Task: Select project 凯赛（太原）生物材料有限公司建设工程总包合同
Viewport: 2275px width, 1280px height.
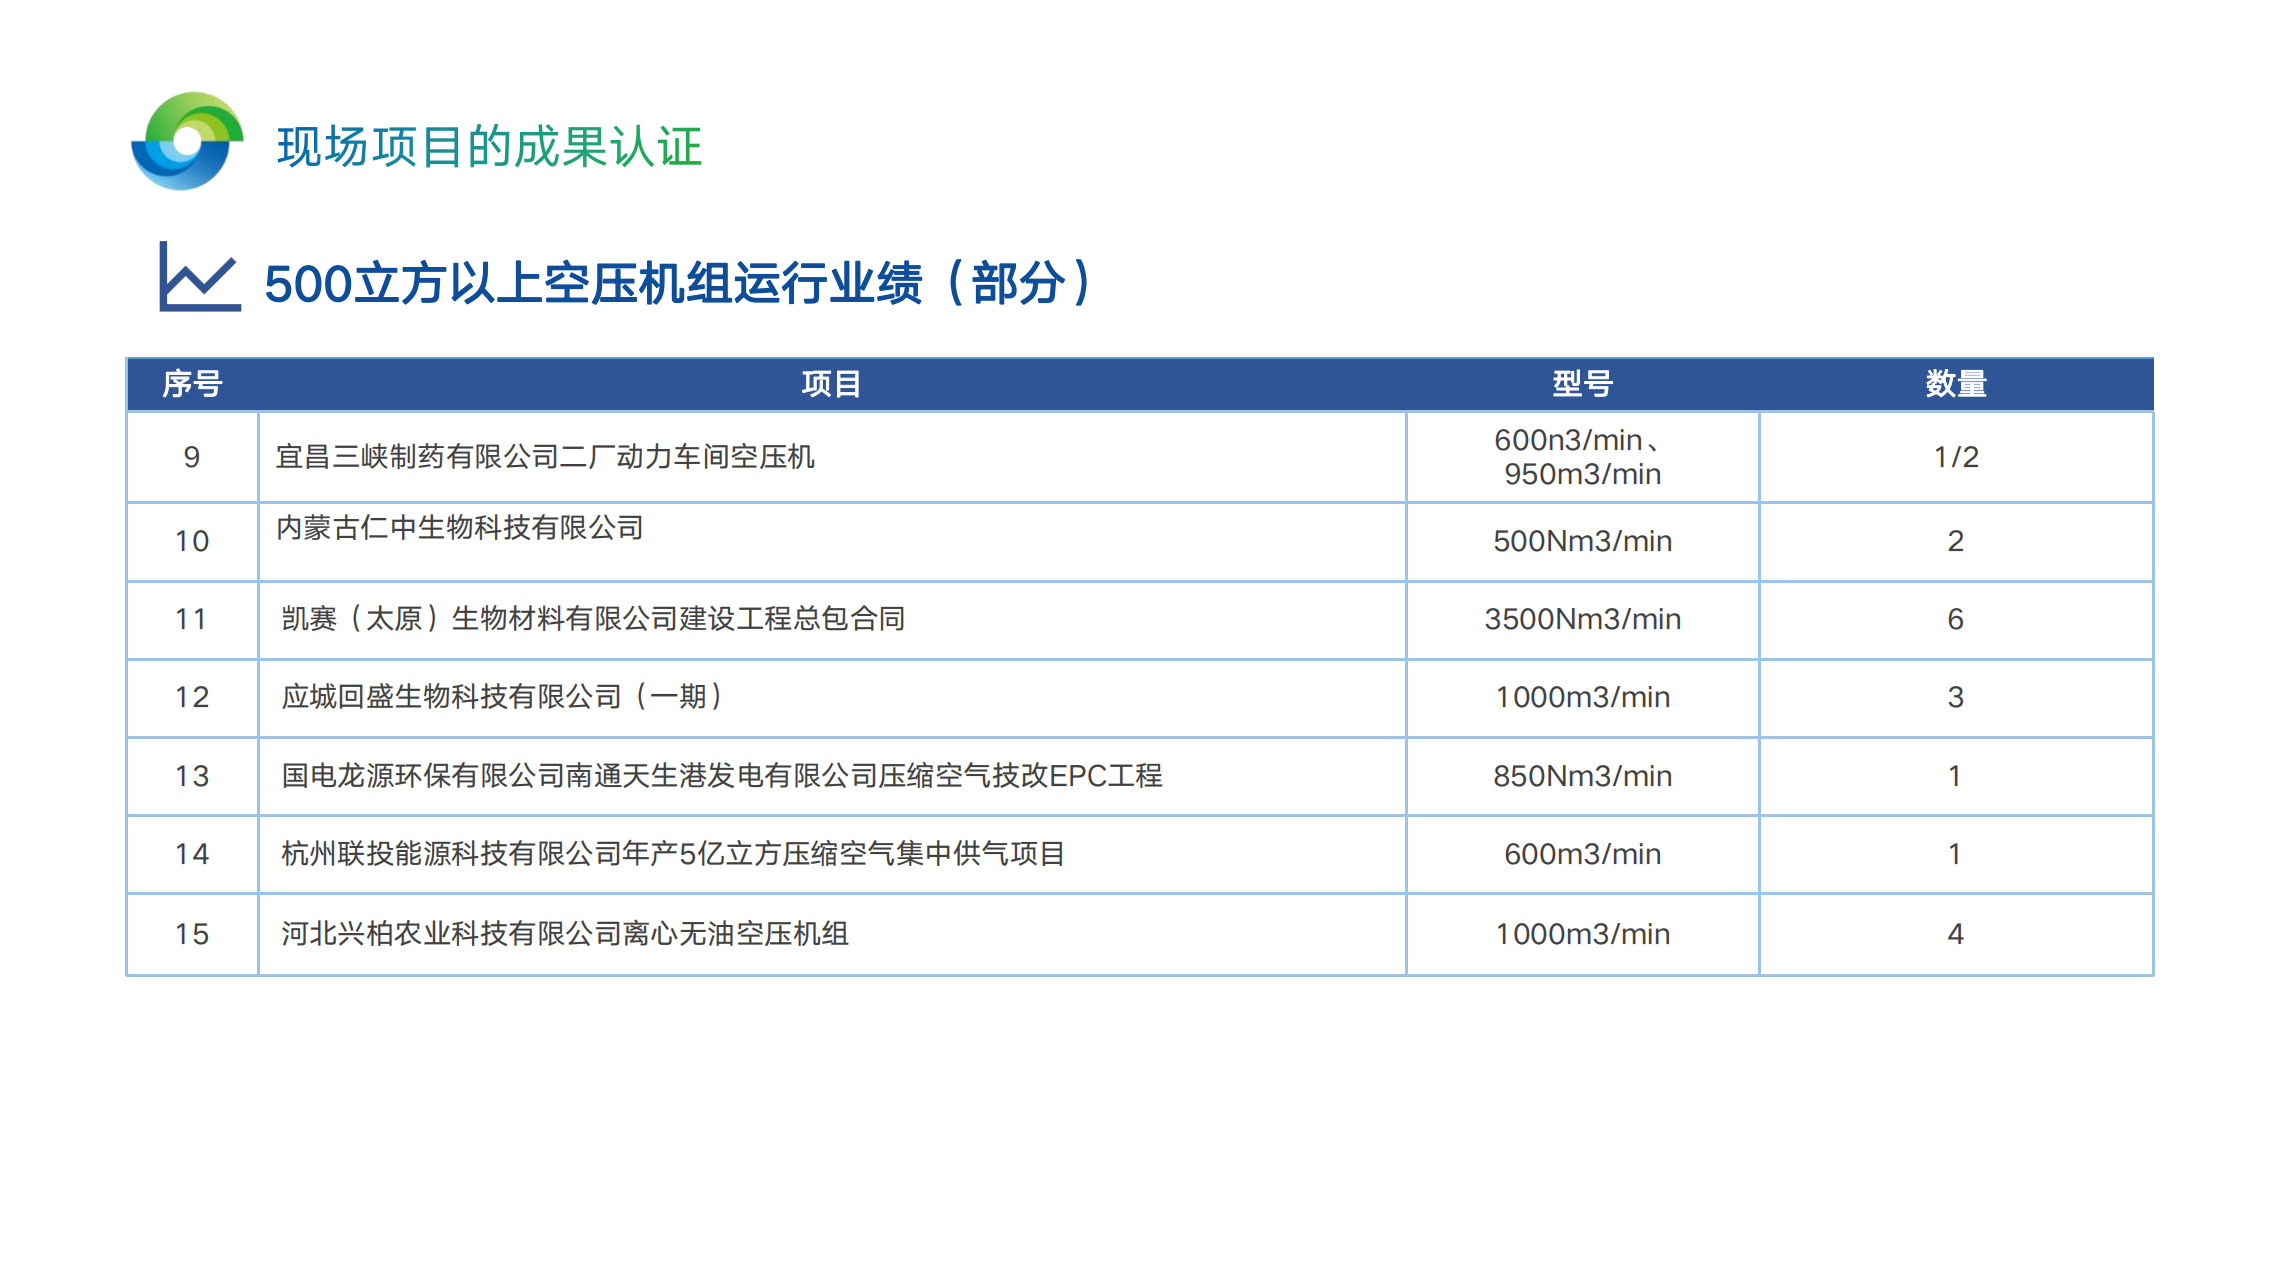Action: click(593, 619)
